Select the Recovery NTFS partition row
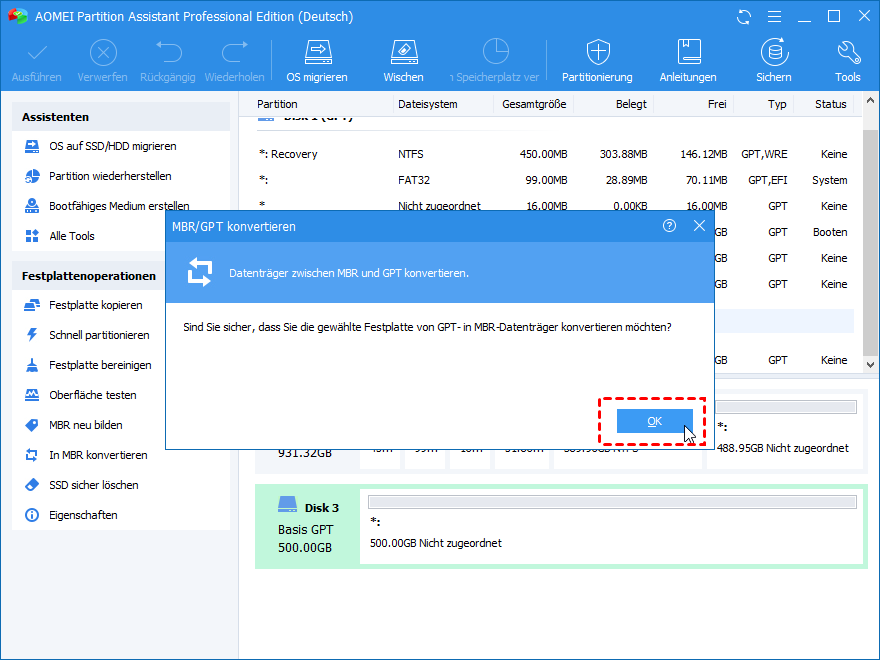880x660 pixels. point(554,154)
